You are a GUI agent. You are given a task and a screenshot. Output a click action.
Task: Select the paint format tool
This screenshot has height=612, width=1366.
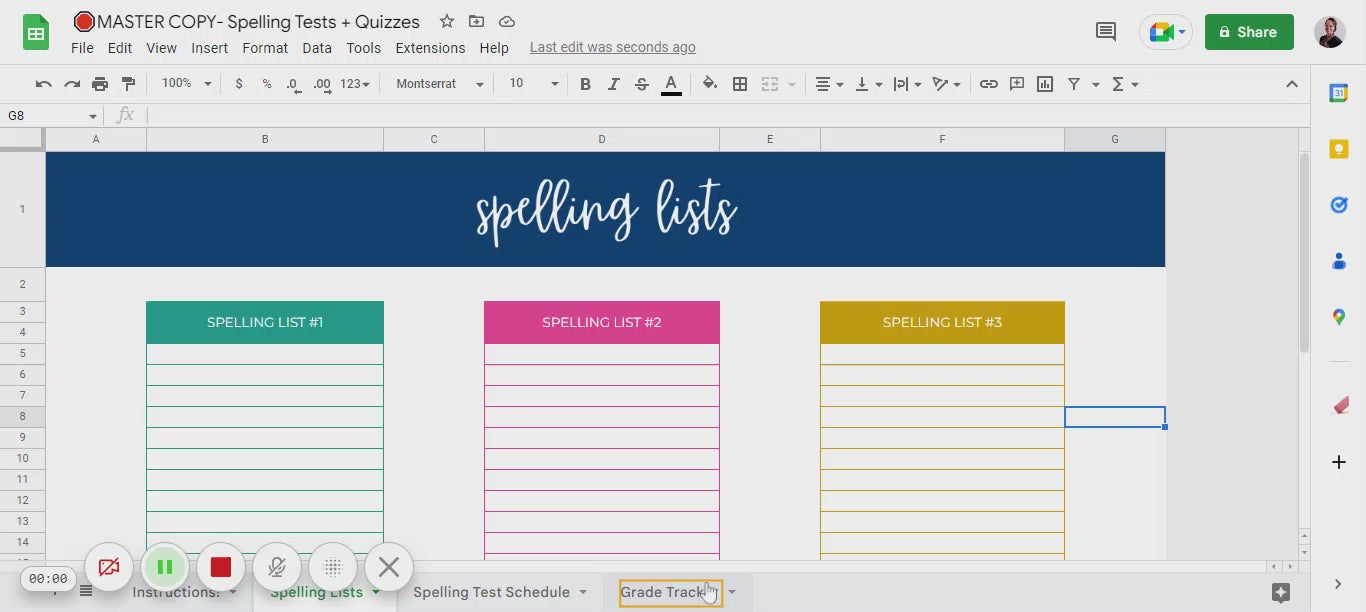tap(128, 84)
